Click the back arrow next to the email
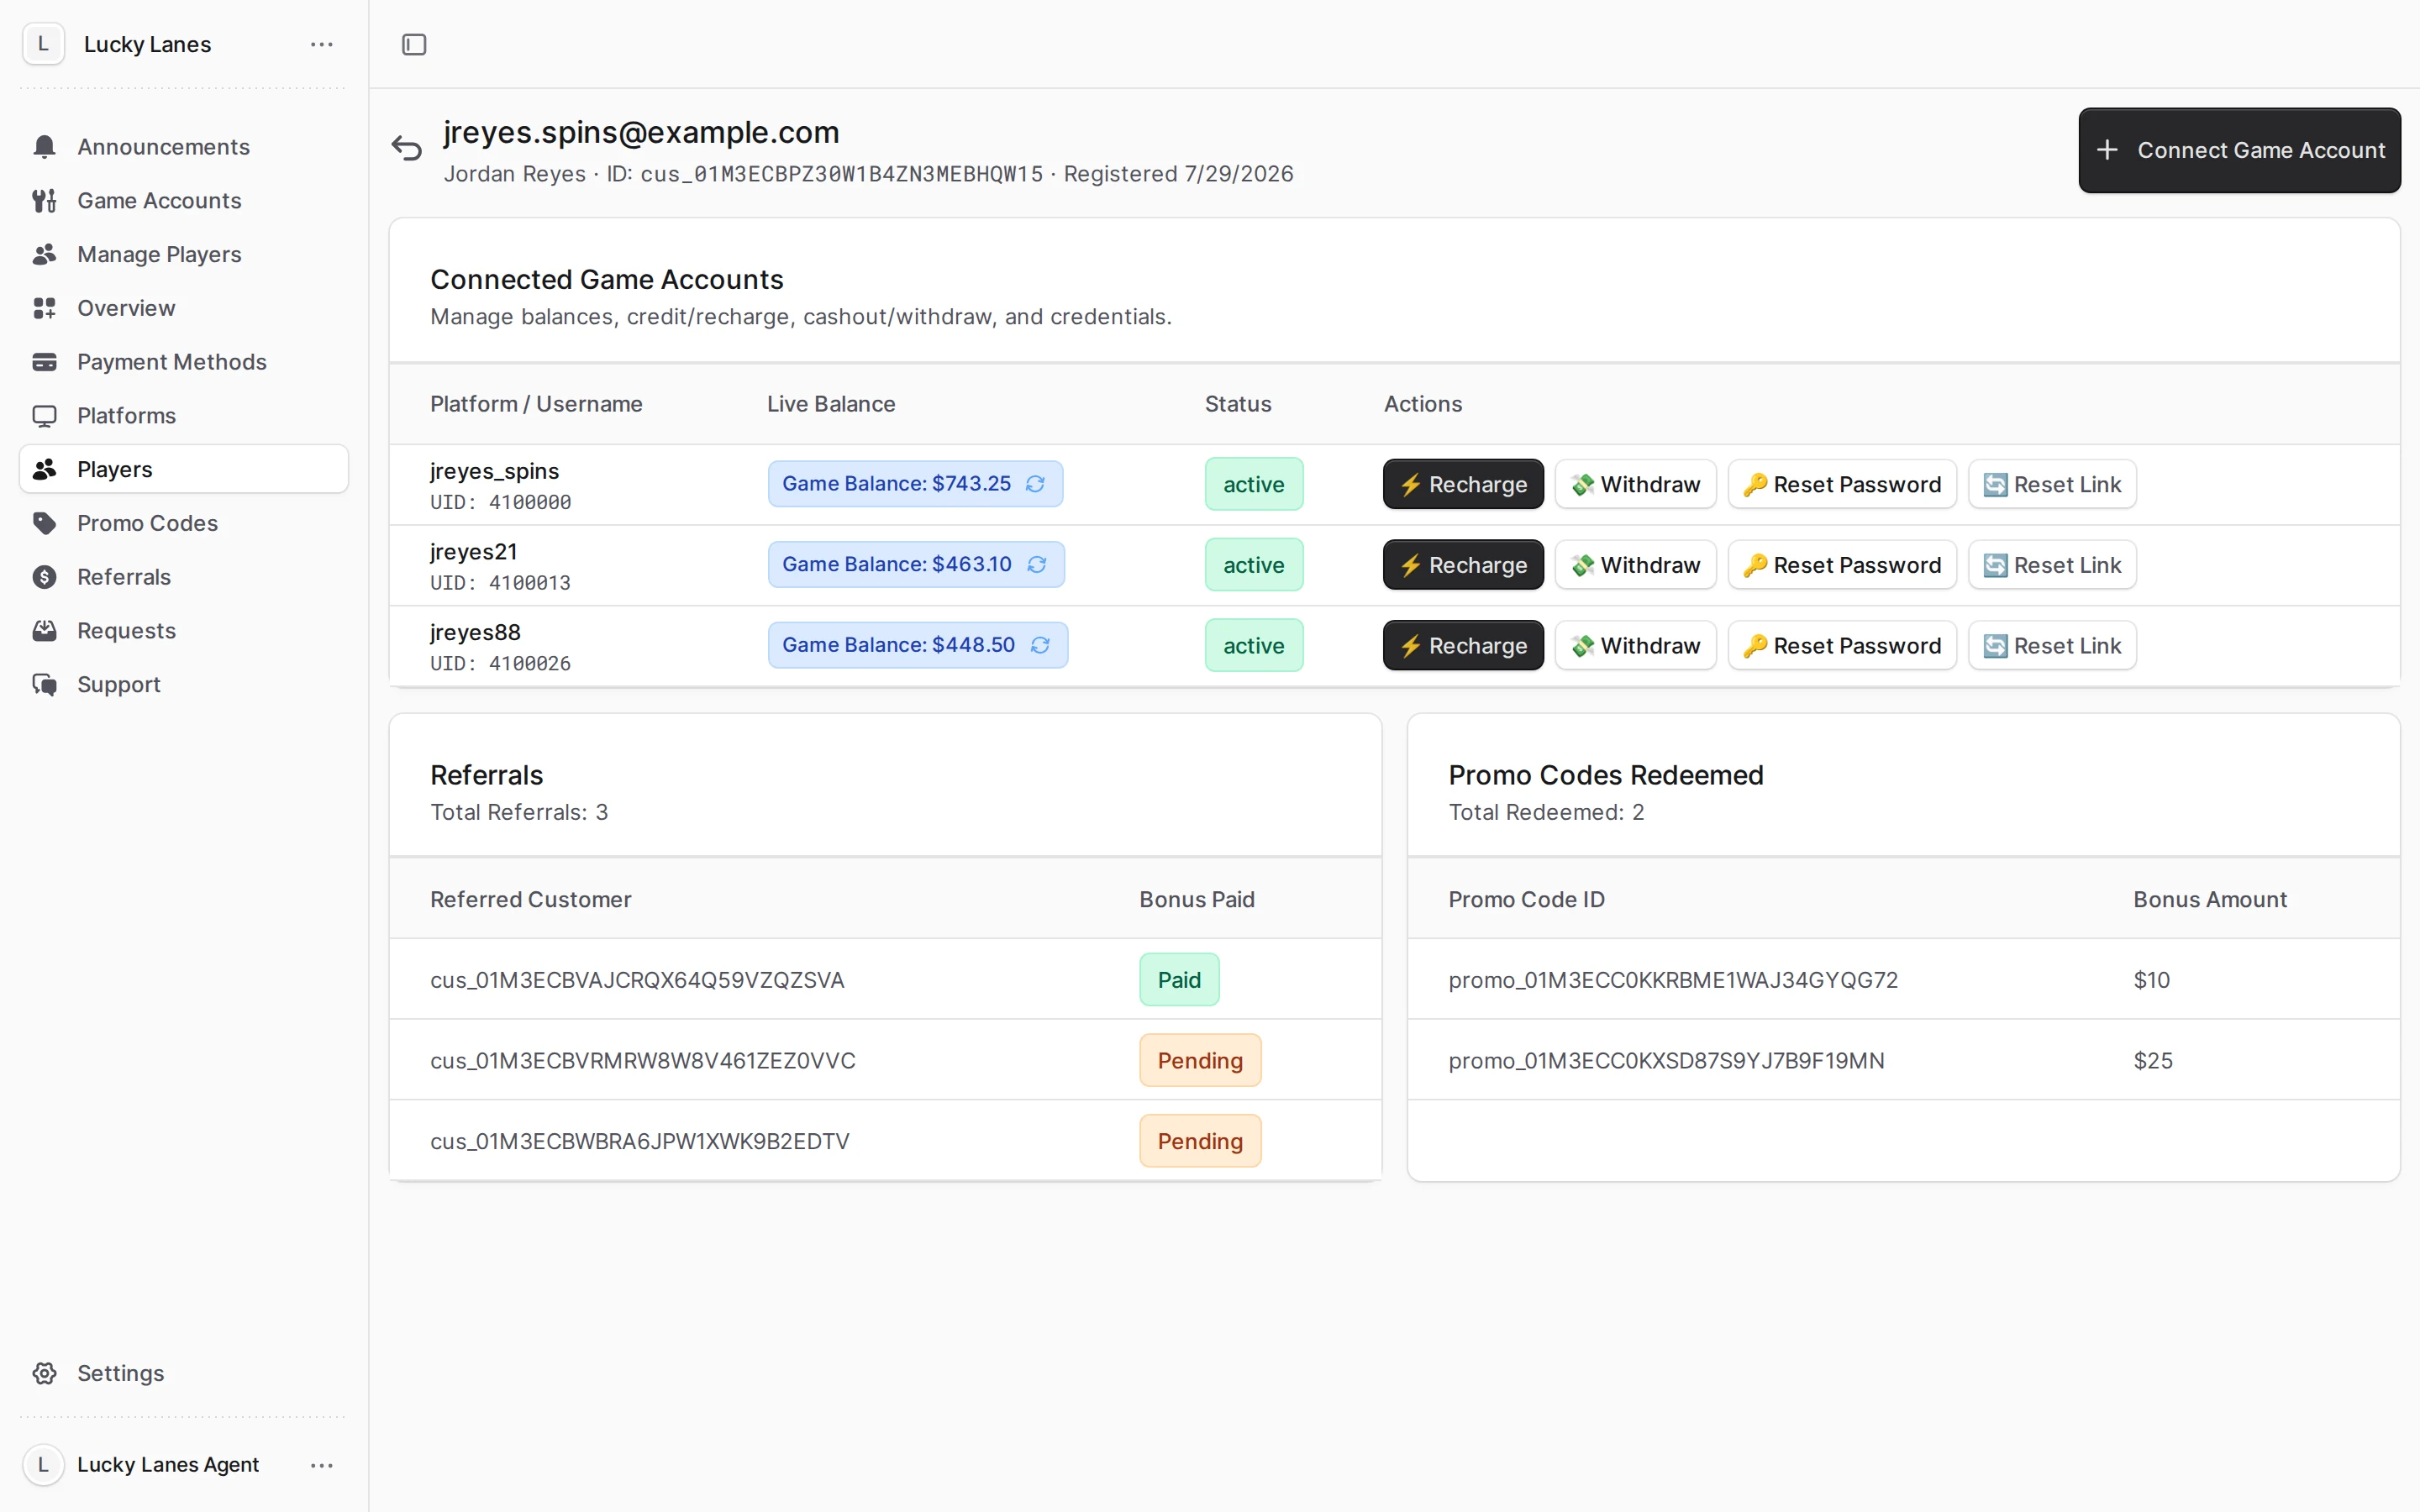 (406, 148)
